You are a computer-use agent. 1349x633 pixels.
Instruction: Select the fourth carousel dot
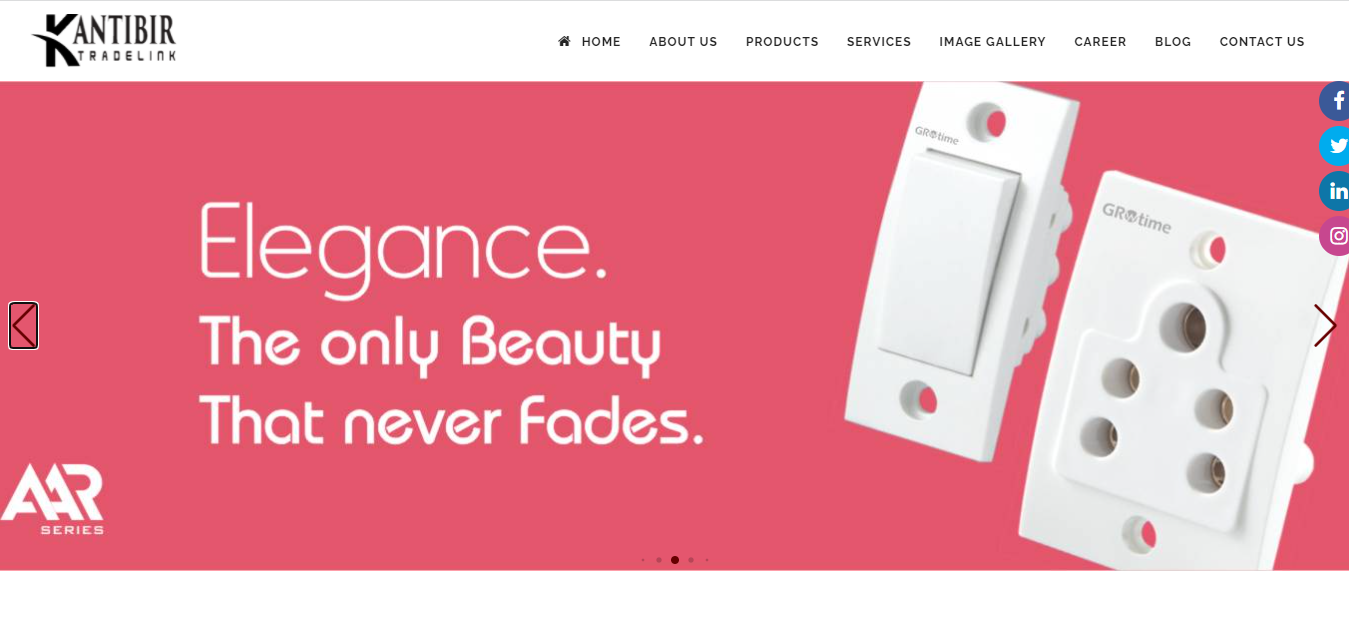[x=691, y=560]
